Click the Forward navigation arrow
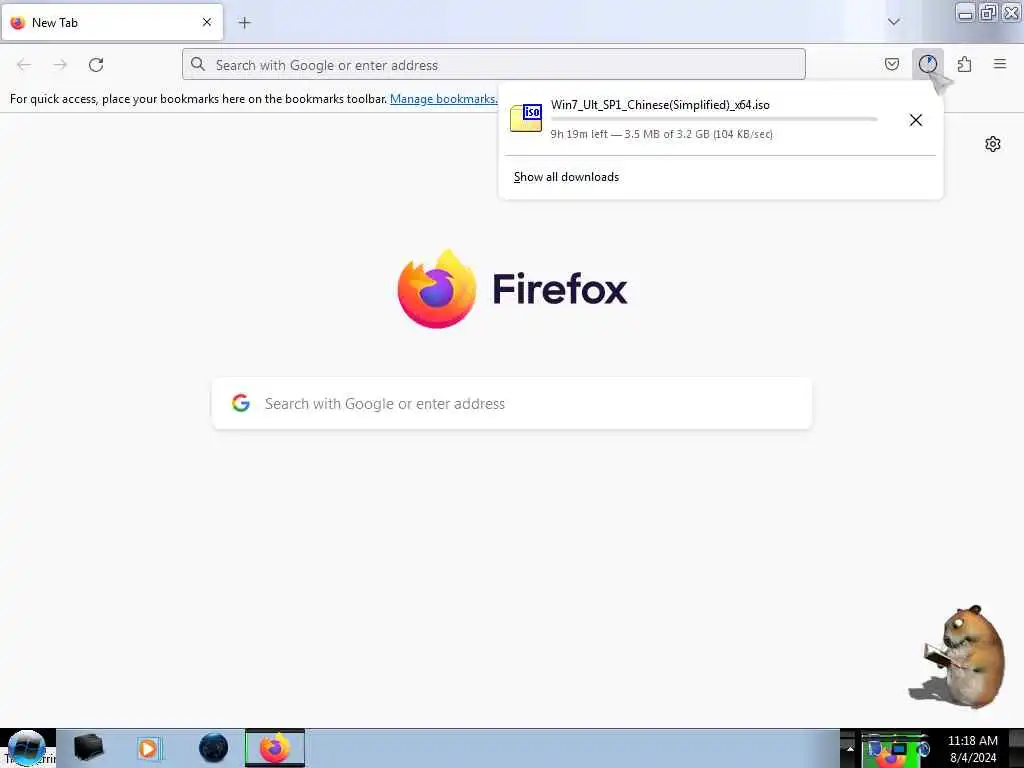The image size is (1024, 768). coord(60,65)
